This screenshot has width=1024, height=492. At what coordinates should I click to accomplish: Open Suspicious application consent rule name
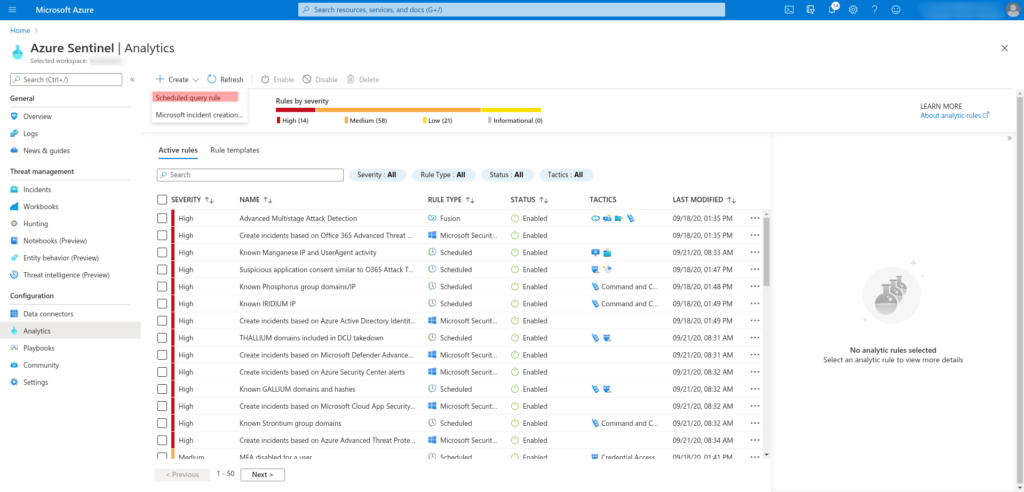(x=327, y=269)
